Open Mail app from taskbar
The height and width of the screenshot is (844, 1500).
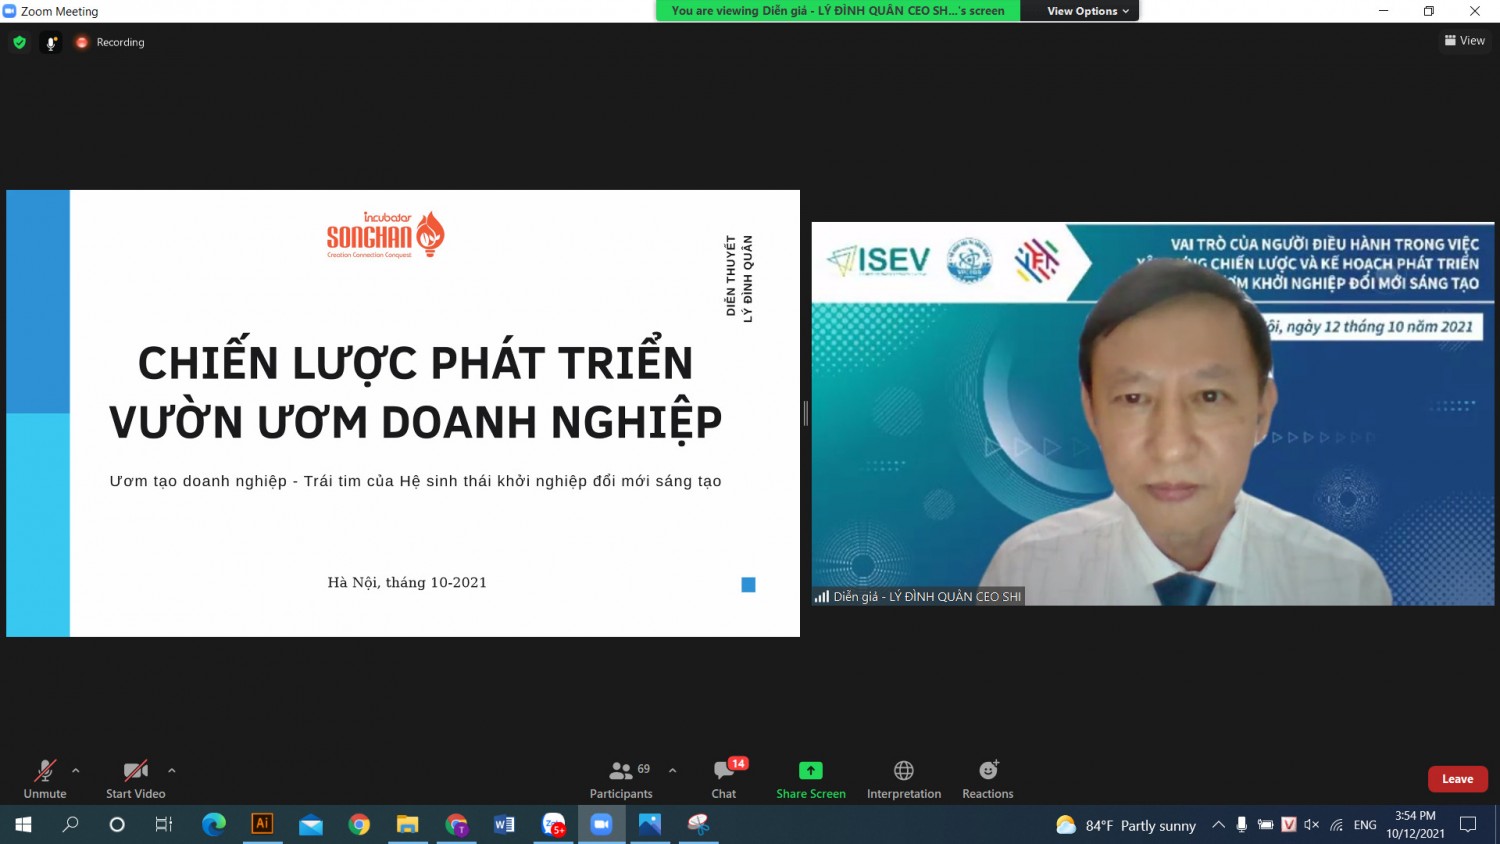311,825
